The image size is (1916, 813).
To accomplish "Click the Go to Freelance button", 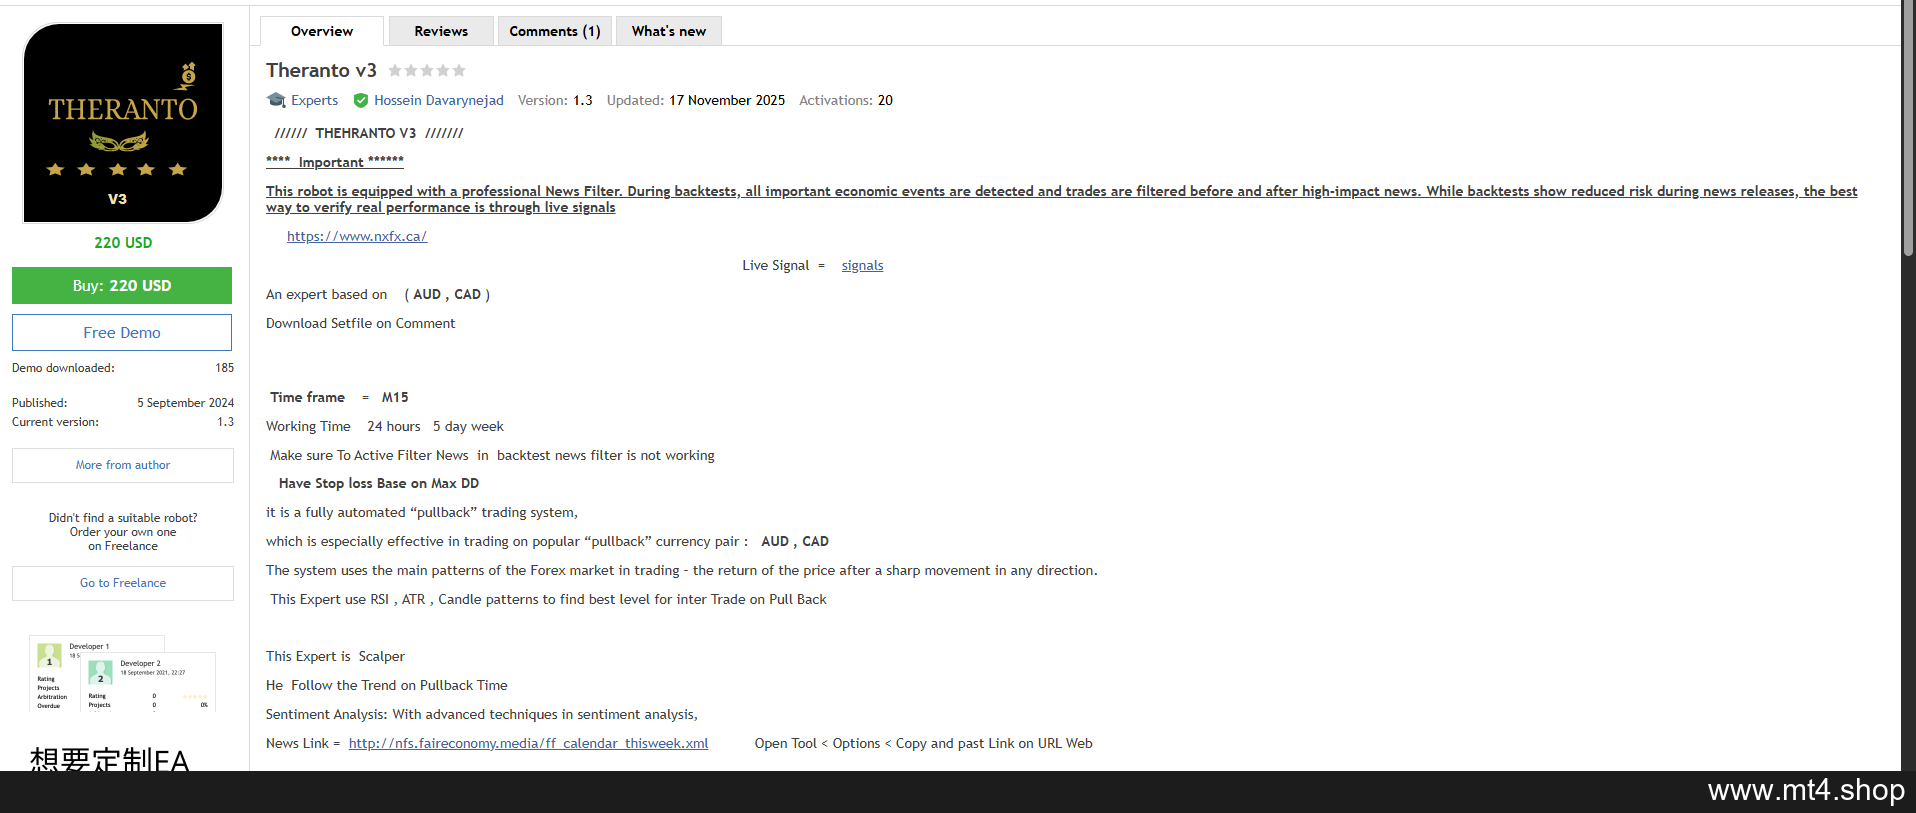I will (x=123, y=583).
